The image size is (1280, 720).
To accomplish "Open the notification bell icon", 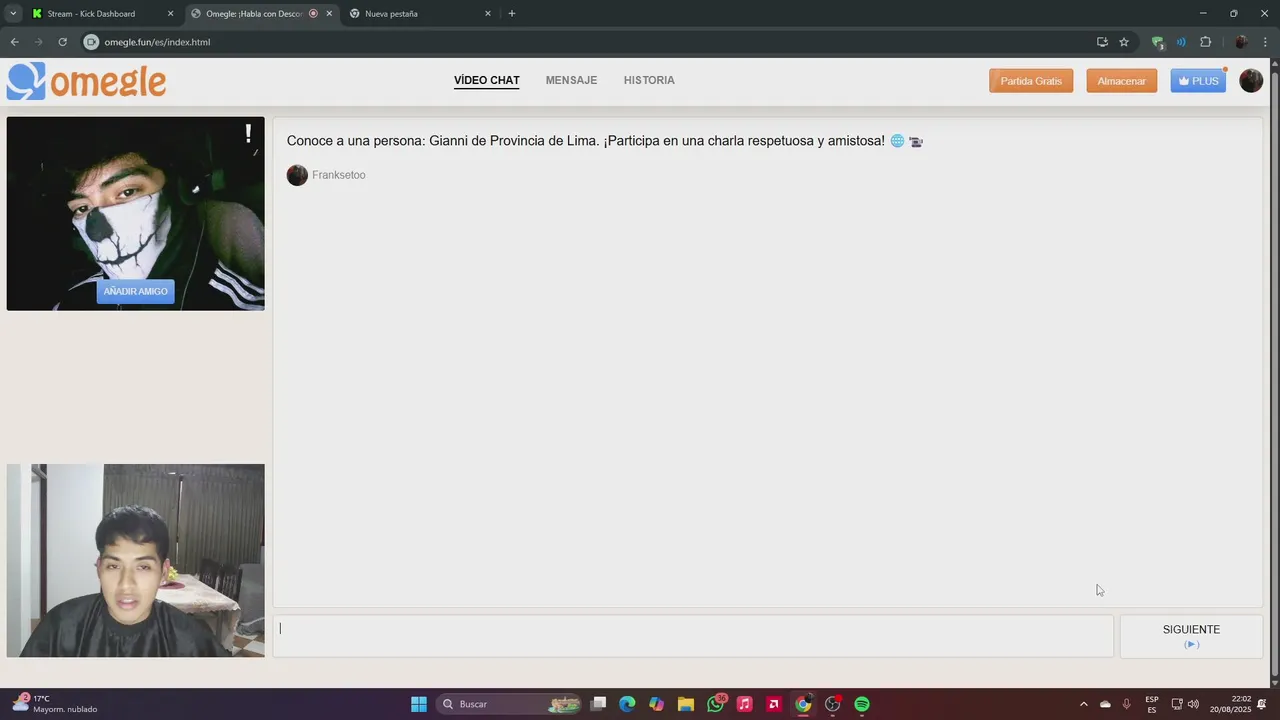I will click(x=1262, y=704).
